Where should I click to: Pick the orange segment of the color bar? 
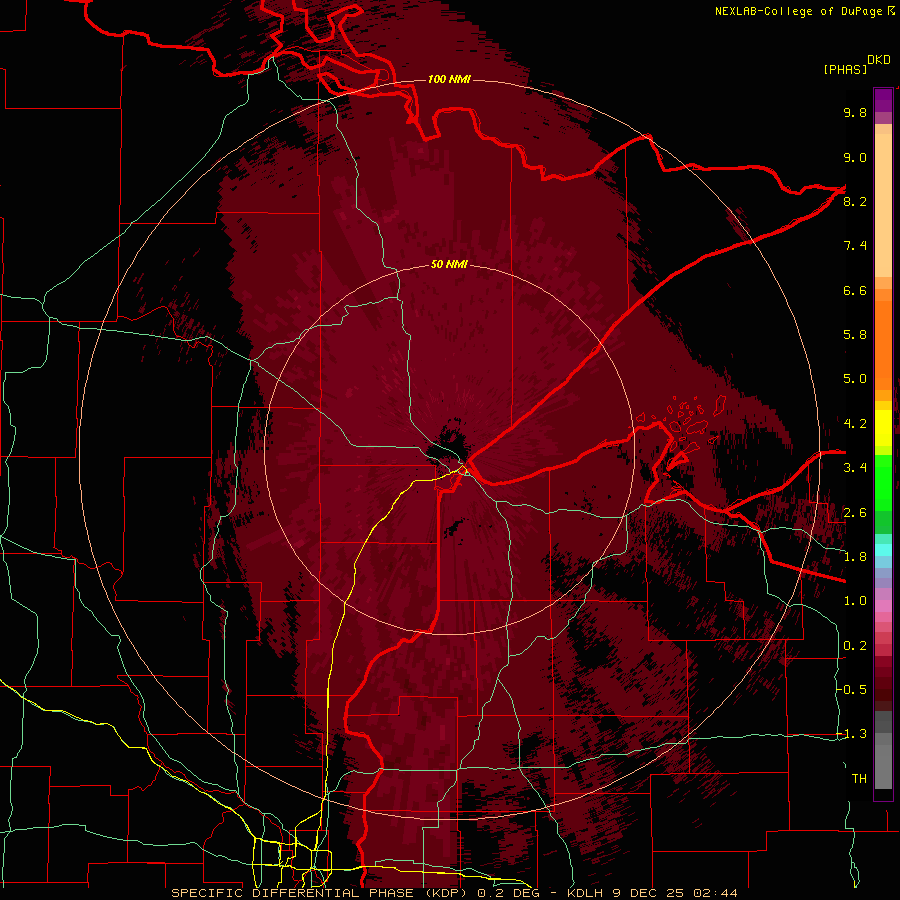[883, 344]
